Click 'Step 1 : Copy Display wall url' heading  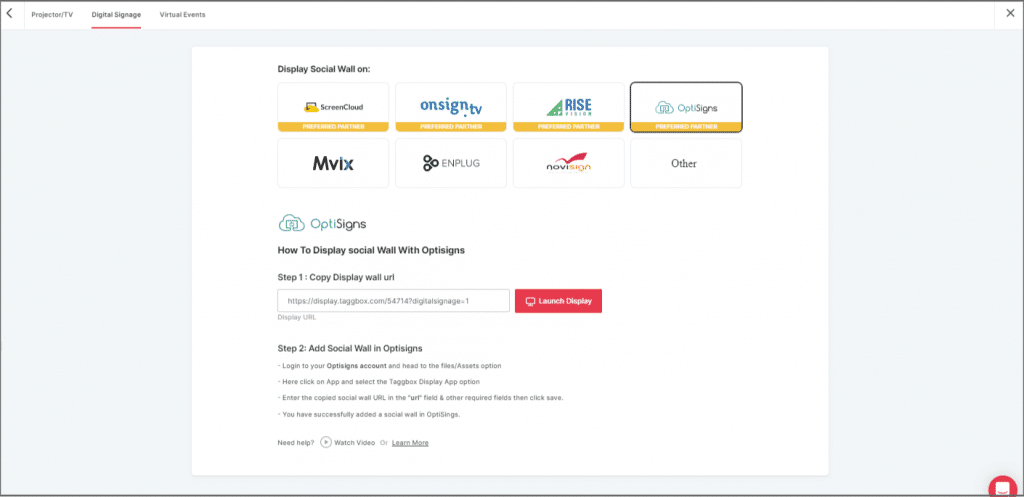tap(336, 277)
